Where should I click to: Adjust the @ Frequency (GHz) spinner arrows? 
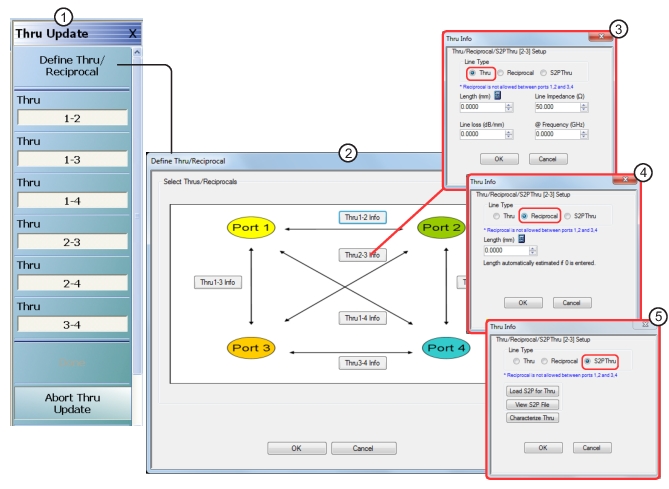point(584,134)
